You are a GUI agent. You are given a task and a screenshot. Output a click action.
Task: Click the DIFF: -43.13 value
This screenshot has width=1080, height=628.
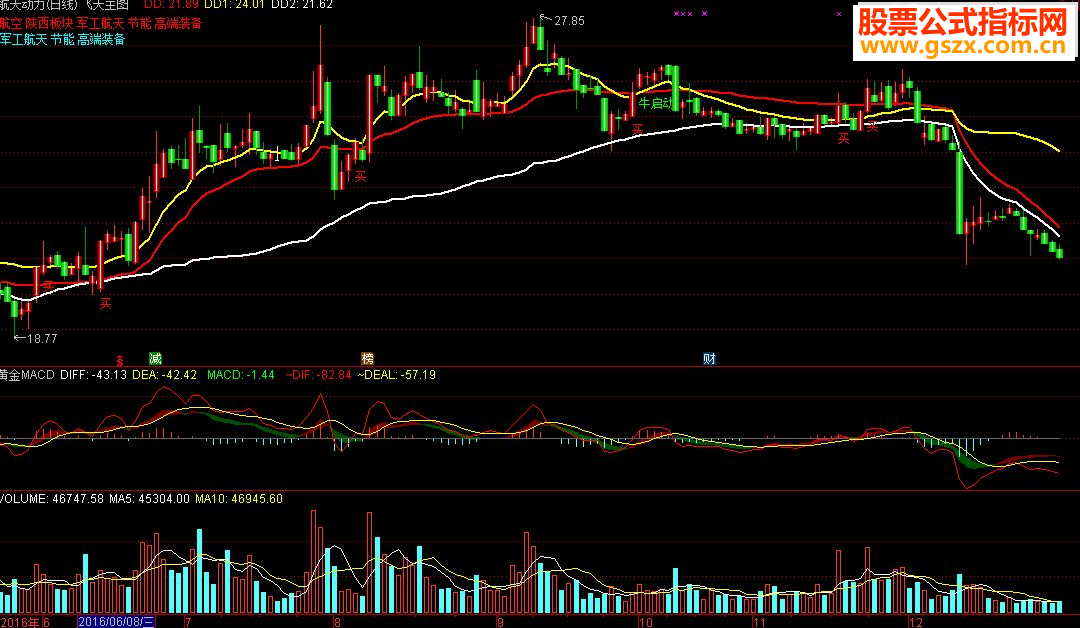pos(94,375)
